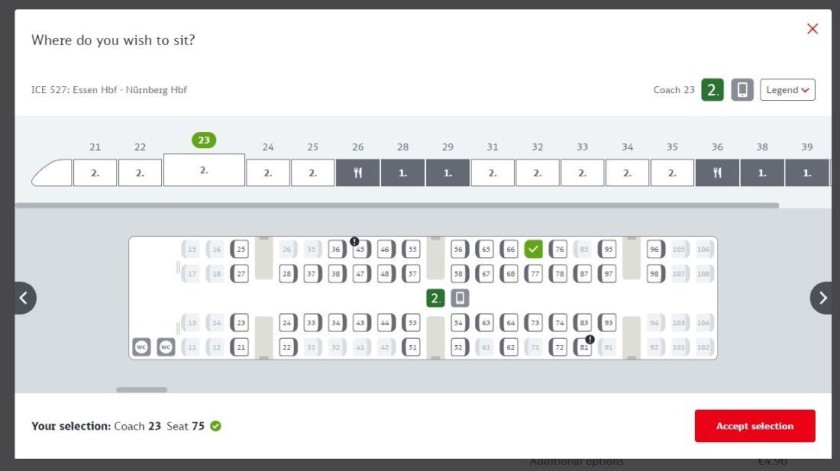Select seat 45 with warning marker
Image resolution: width=840 pixels, height=471 pixels.
click(x=361, y=249)
